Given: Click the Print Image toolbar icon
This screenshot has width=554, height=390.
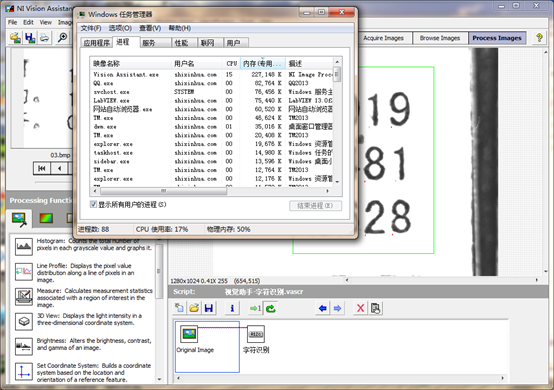Looking at the screenshot, I should coord(45,37).
